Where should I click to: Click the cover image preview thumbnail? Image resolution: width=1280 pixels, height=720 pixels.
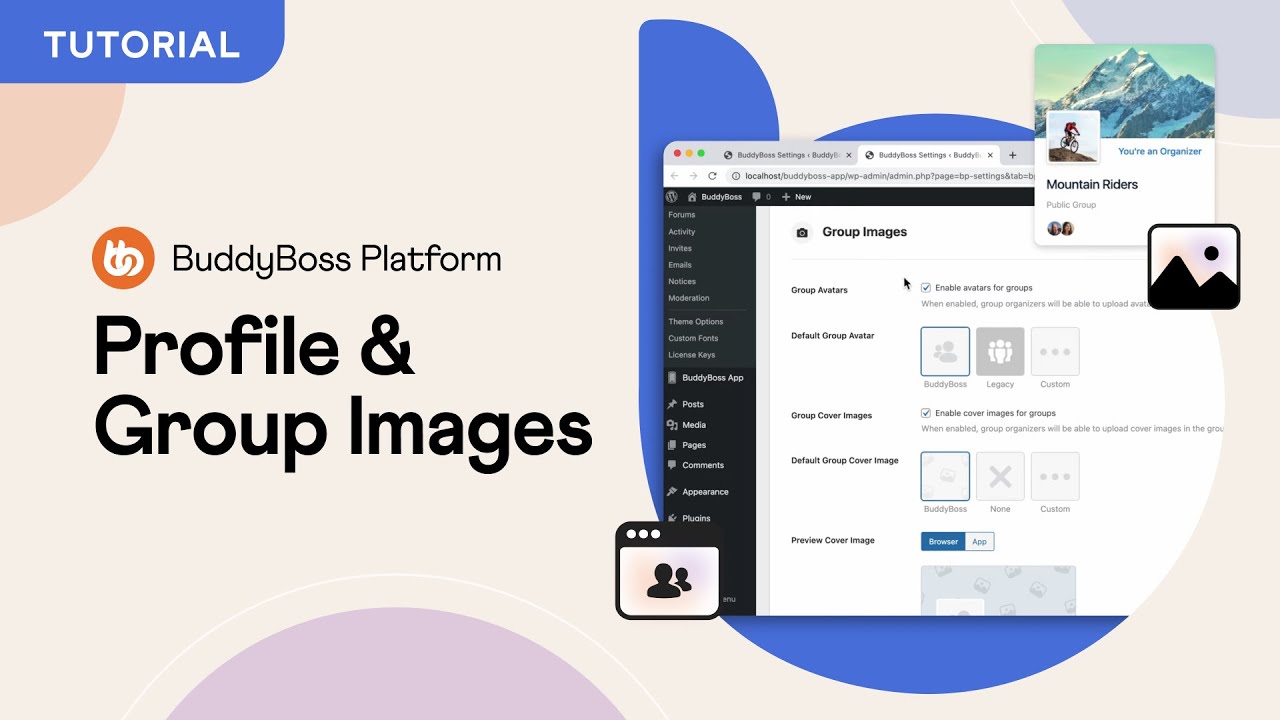[998, 591]
